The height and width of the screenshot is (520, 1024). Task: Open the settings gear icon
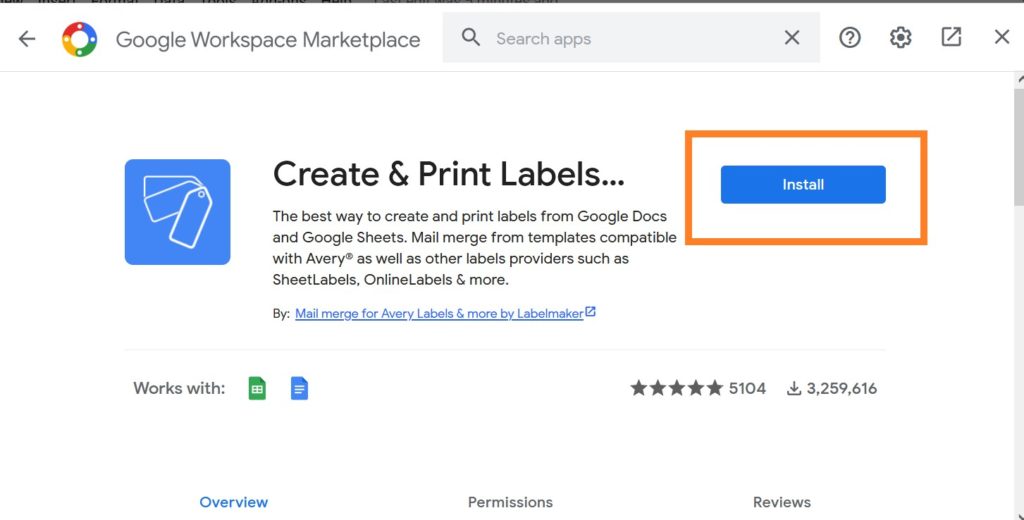(x=901, y=37)
